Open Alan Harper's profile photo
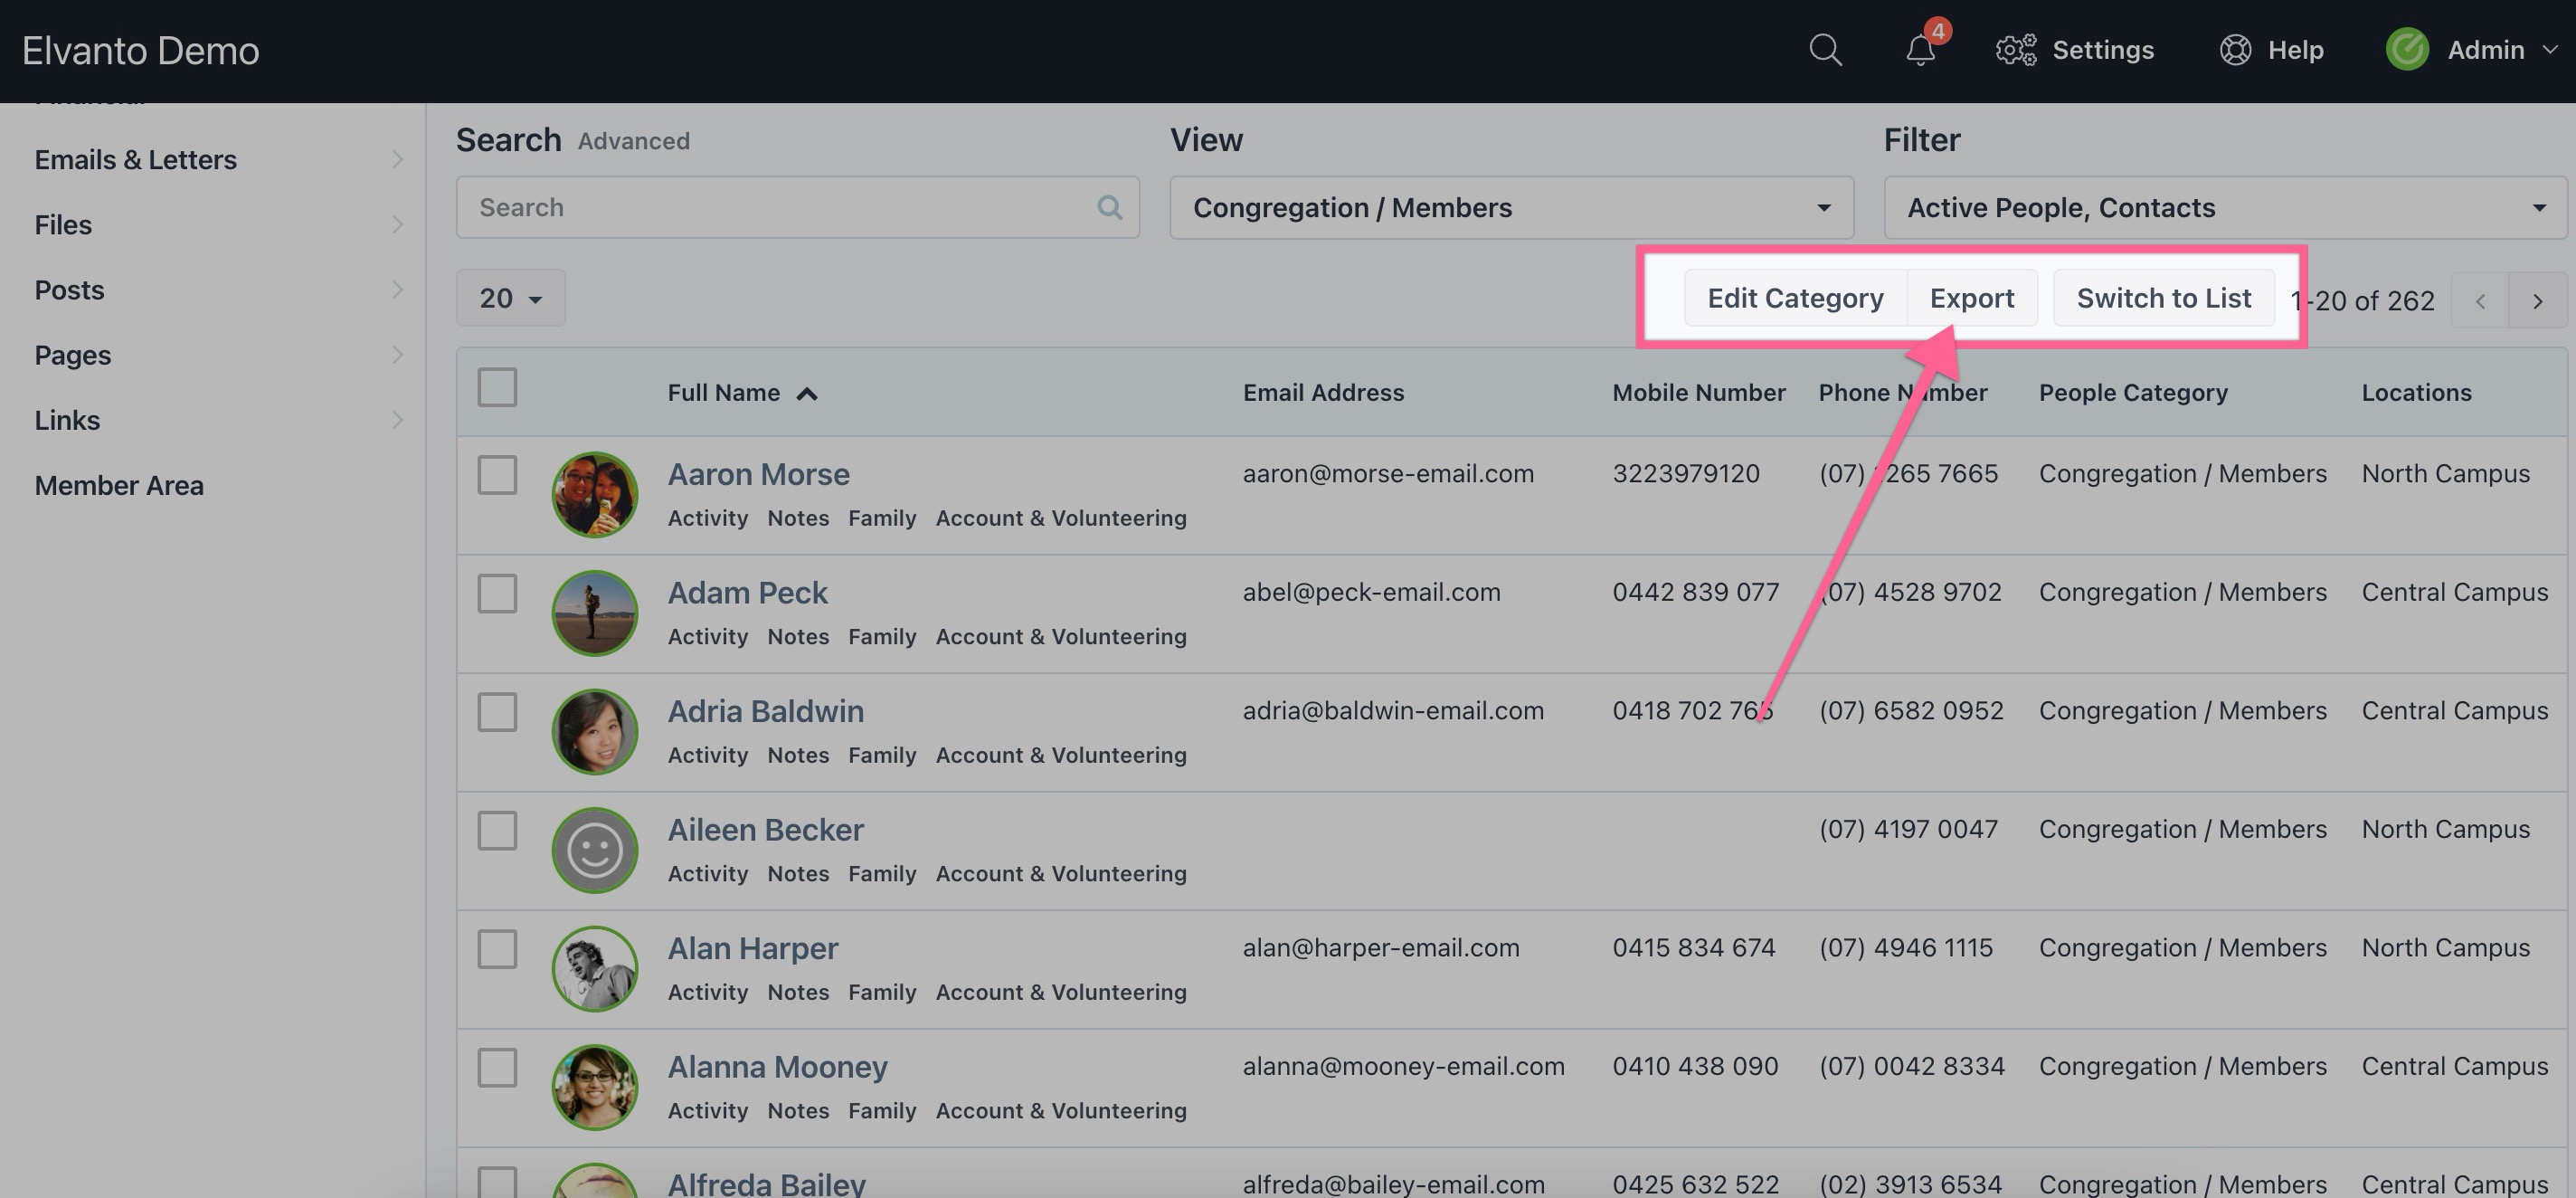Viewport: 2576px width, 1198px height. tap(595, 969)
